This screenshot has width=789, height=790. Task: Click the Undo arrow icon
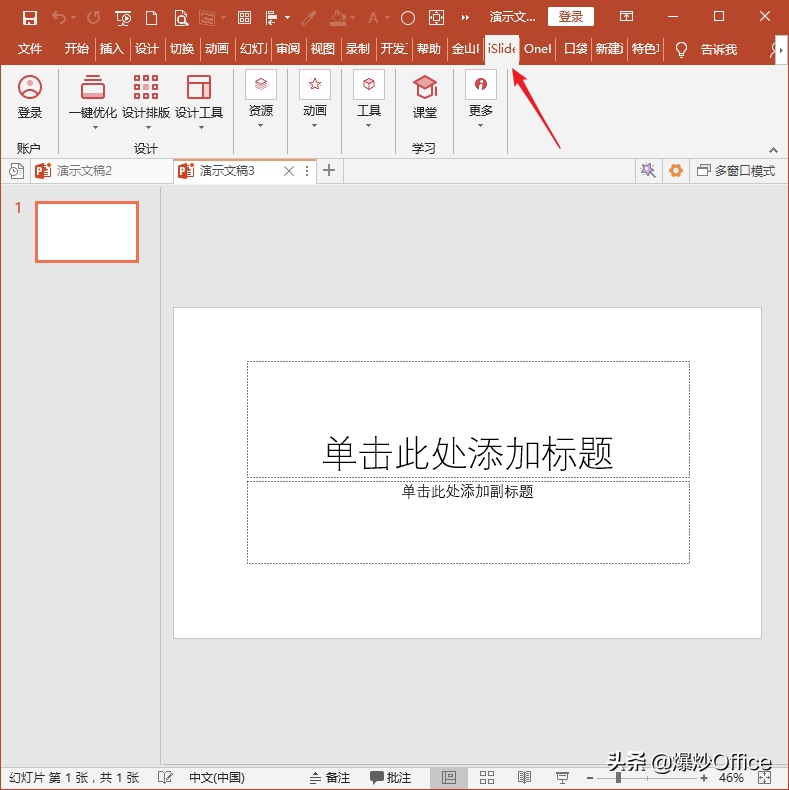tap(58, 18)
